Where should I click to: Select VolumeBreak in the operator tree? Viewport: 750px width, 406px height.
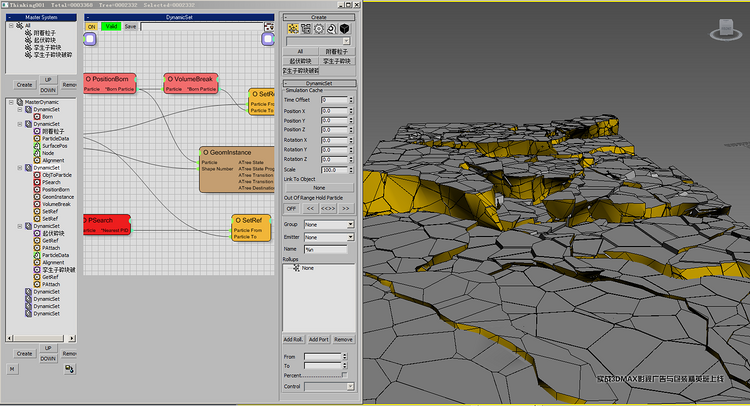tap(56, 204)
